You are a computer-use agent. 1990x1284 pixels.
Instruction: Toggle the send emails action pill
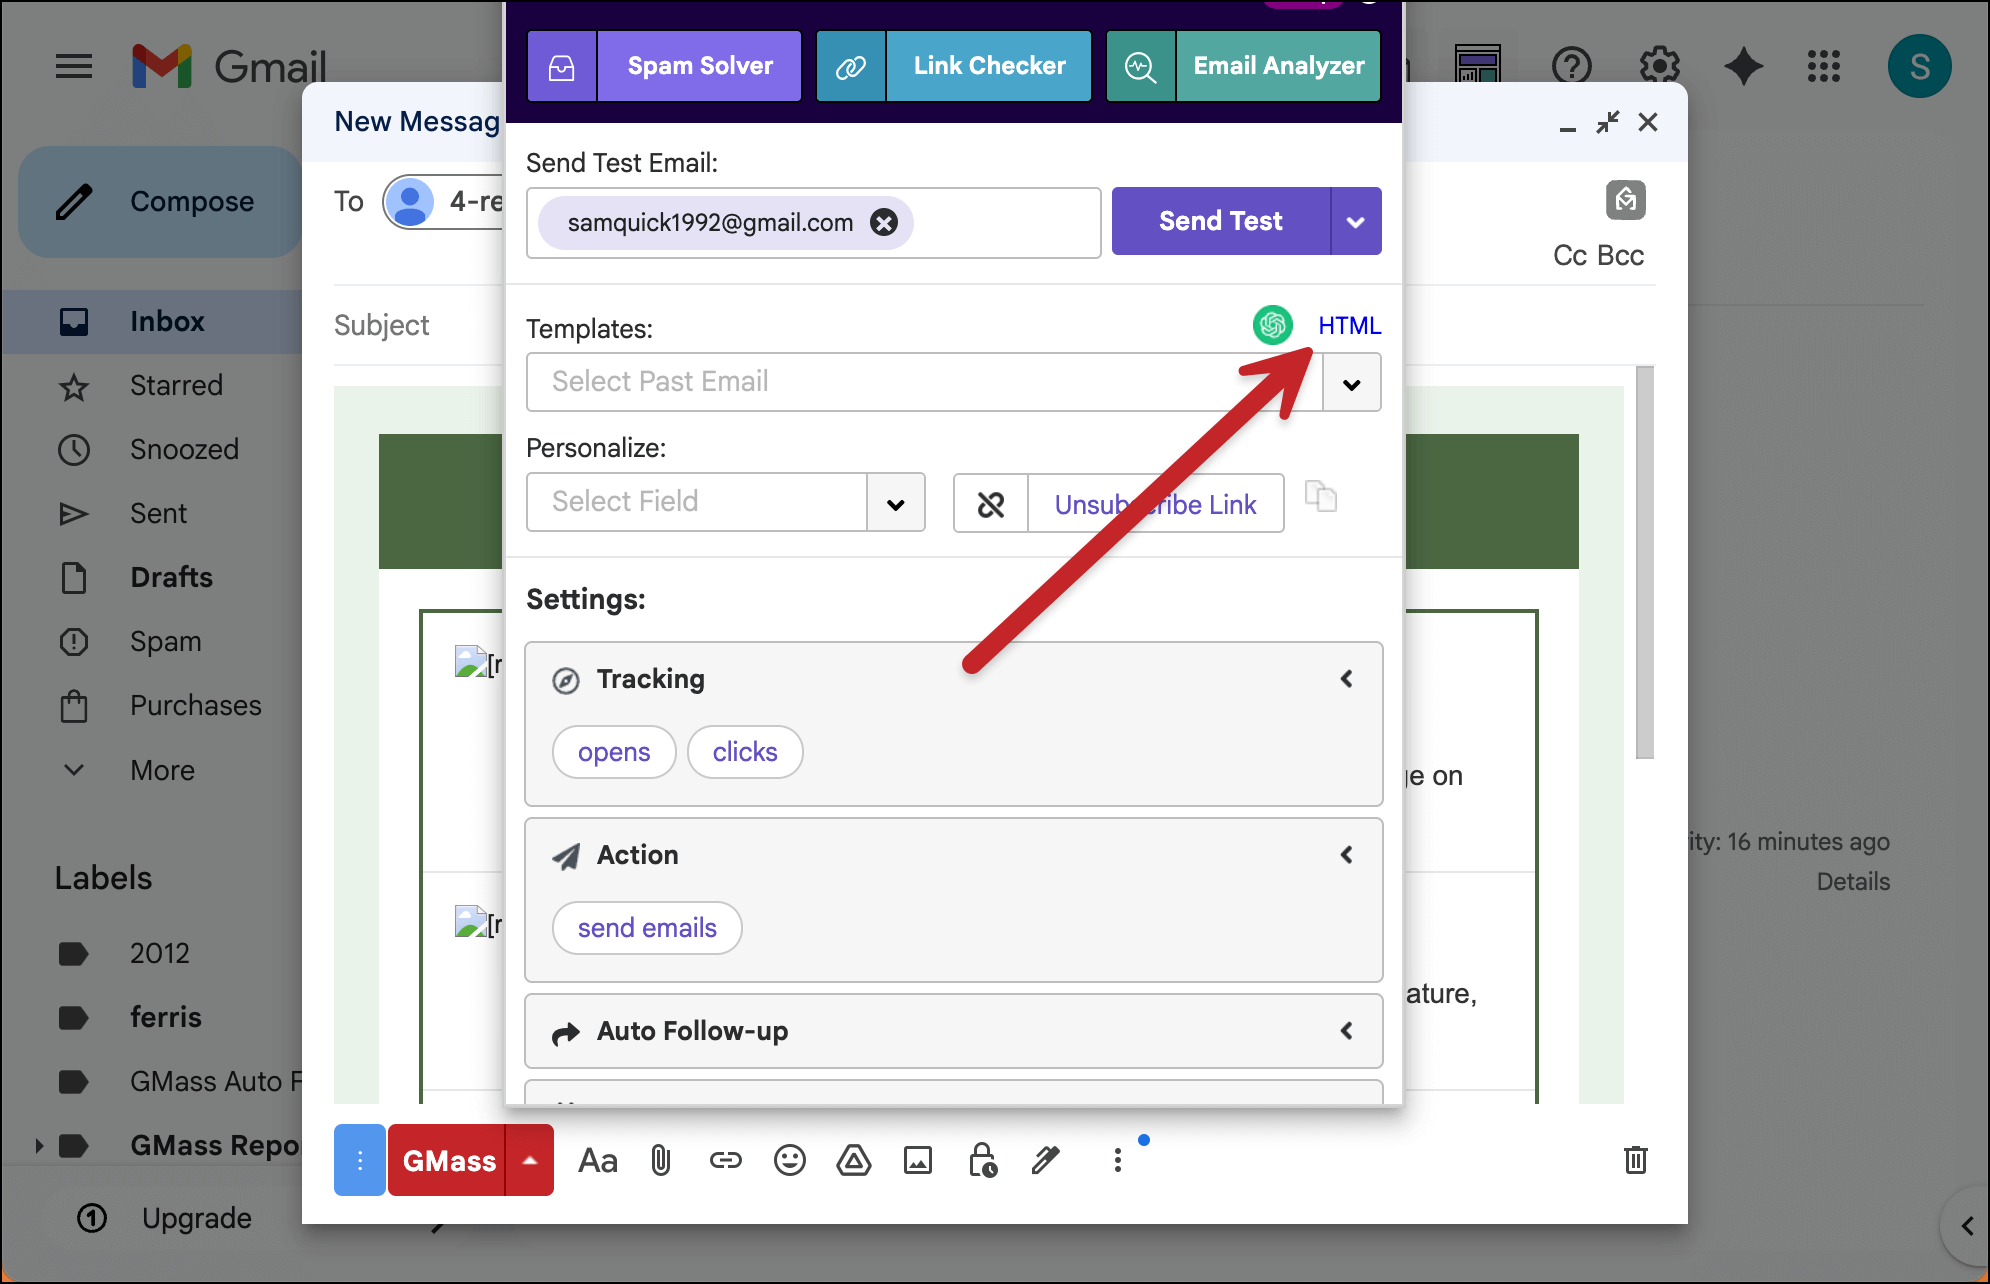coord(647,928)
